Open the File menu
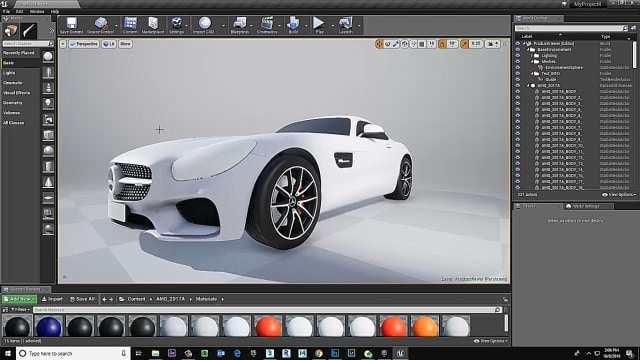Viewport: 640px width, 360px height. [x=7, y=11]
